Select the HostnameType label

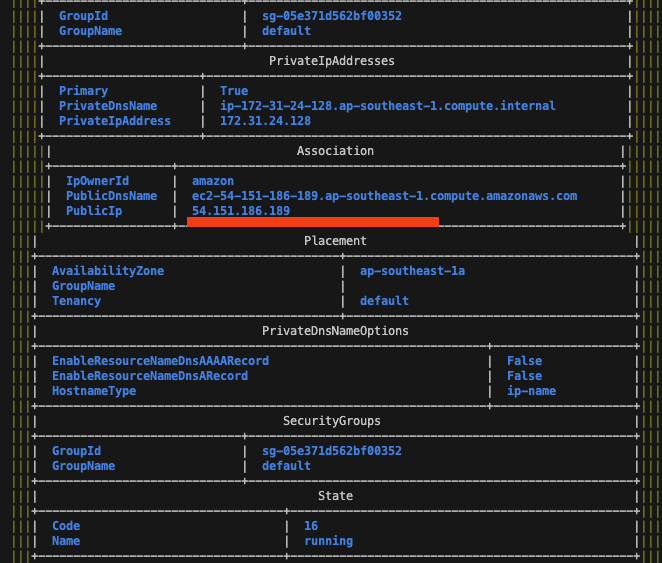94,391
